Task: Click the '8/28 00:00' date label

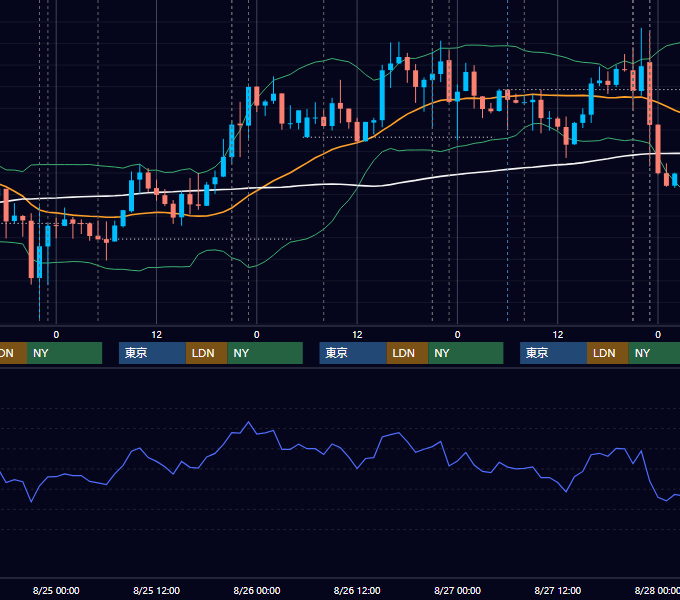Action: [657, 590]
